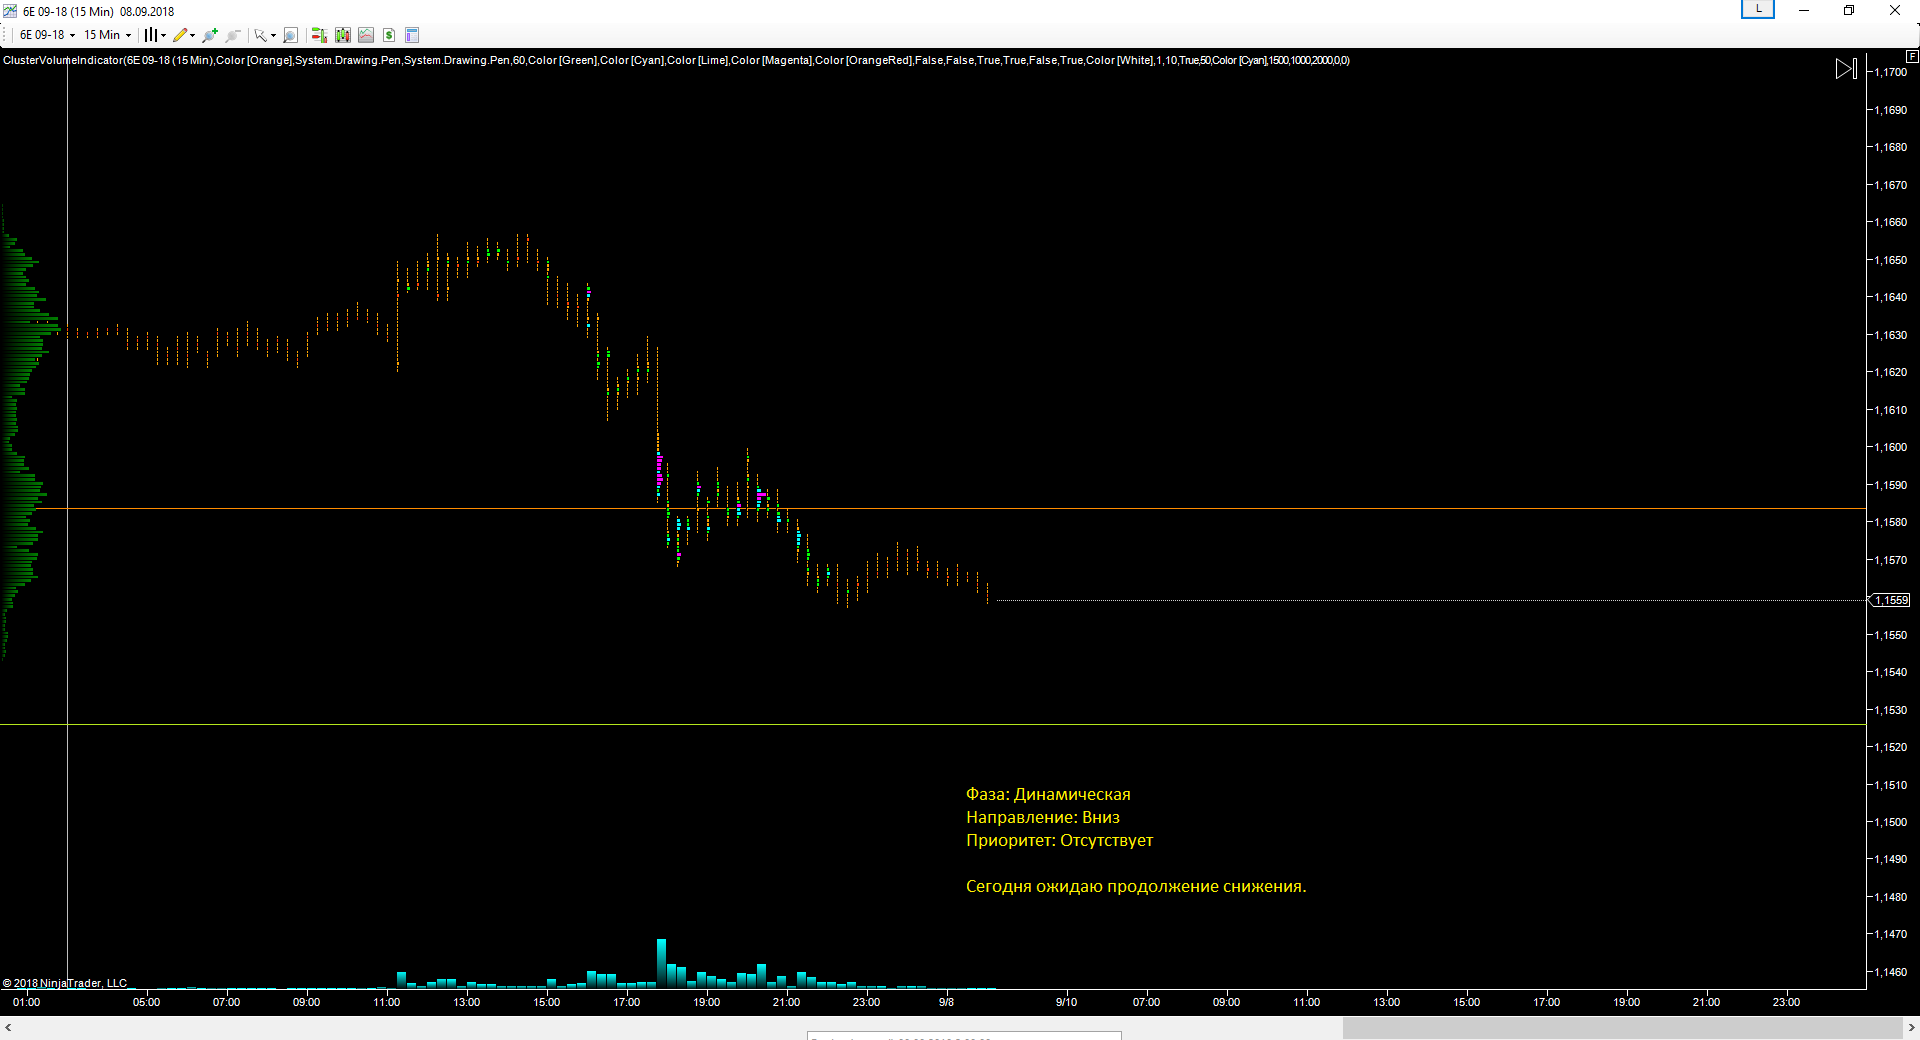The height and width of the screenshot is (1040, 1920).
Task: Click the 9/10 date label on time axis
Action: point(1066,1002)
